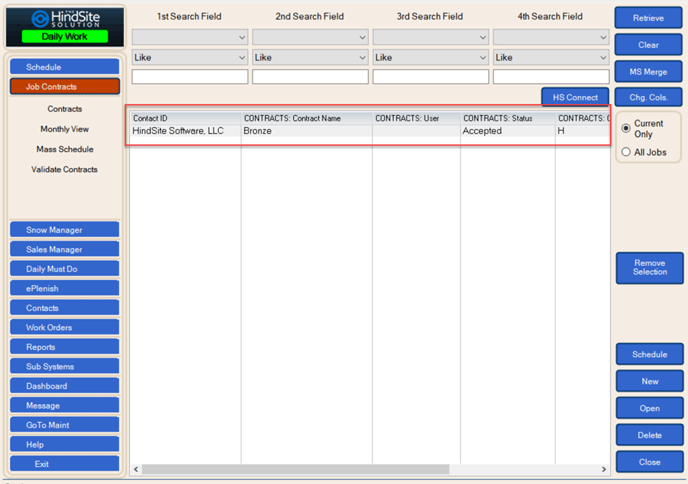
Task: Click the 1st Search Field text input
Action: click(189, 77)
